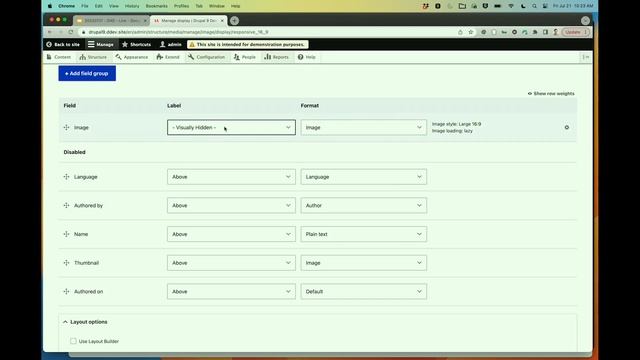Open Chrome extensions puzzle icon

pos(535,32)
